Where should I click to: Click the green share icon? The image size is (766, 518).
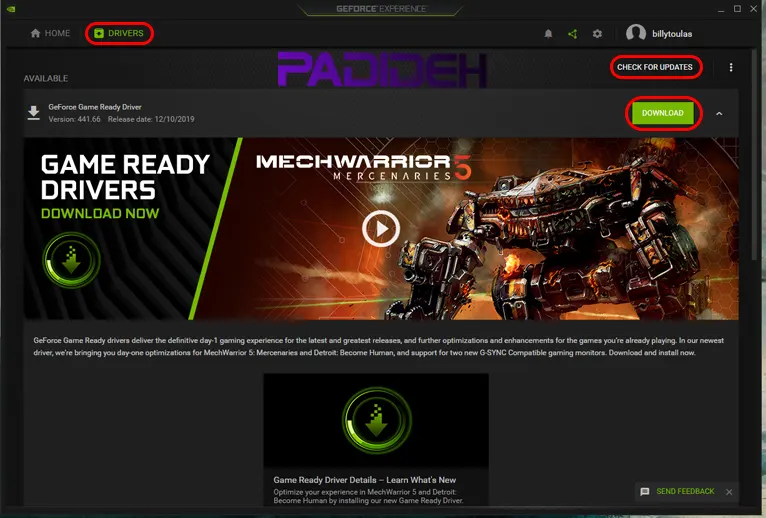pos(573,34)
